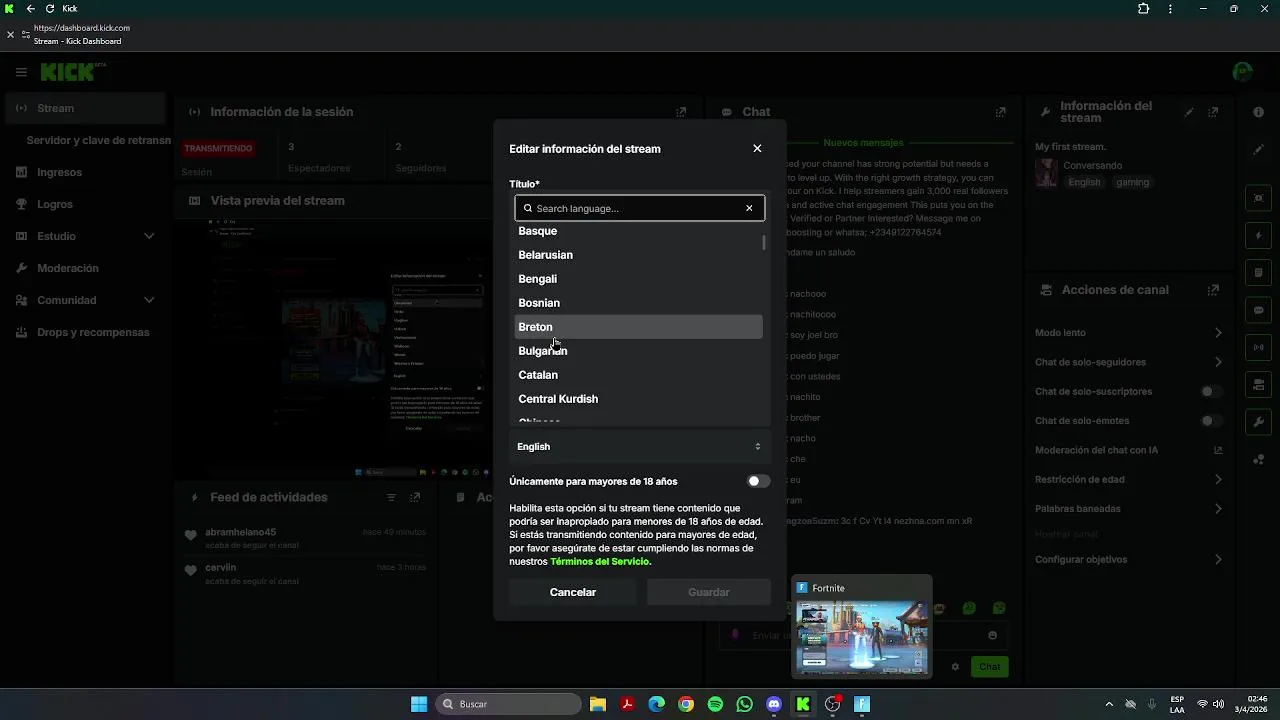The width and height of the screenshot is (1280, 720).
Task: Click into the Search language field
Action: (x=638, y=208)
